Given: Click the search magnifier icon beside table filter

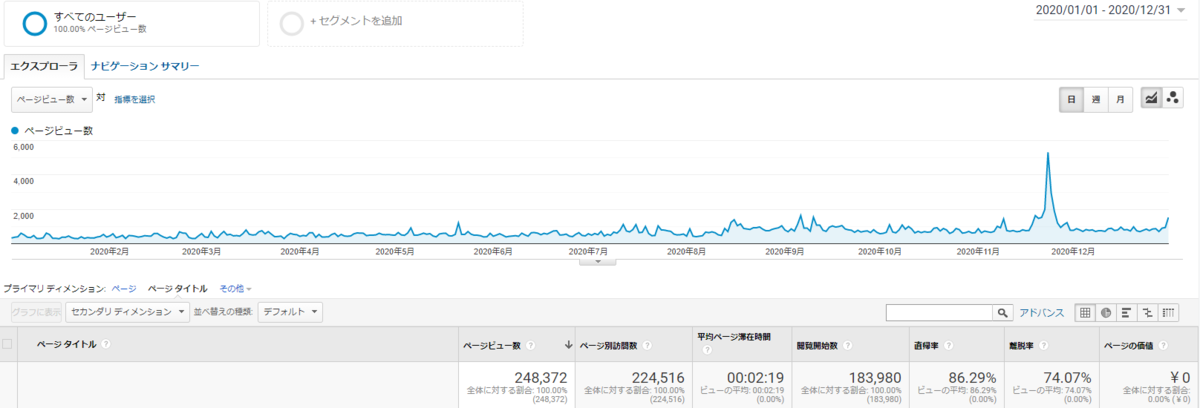Looking at the screenshot, I should point(1002,312).
